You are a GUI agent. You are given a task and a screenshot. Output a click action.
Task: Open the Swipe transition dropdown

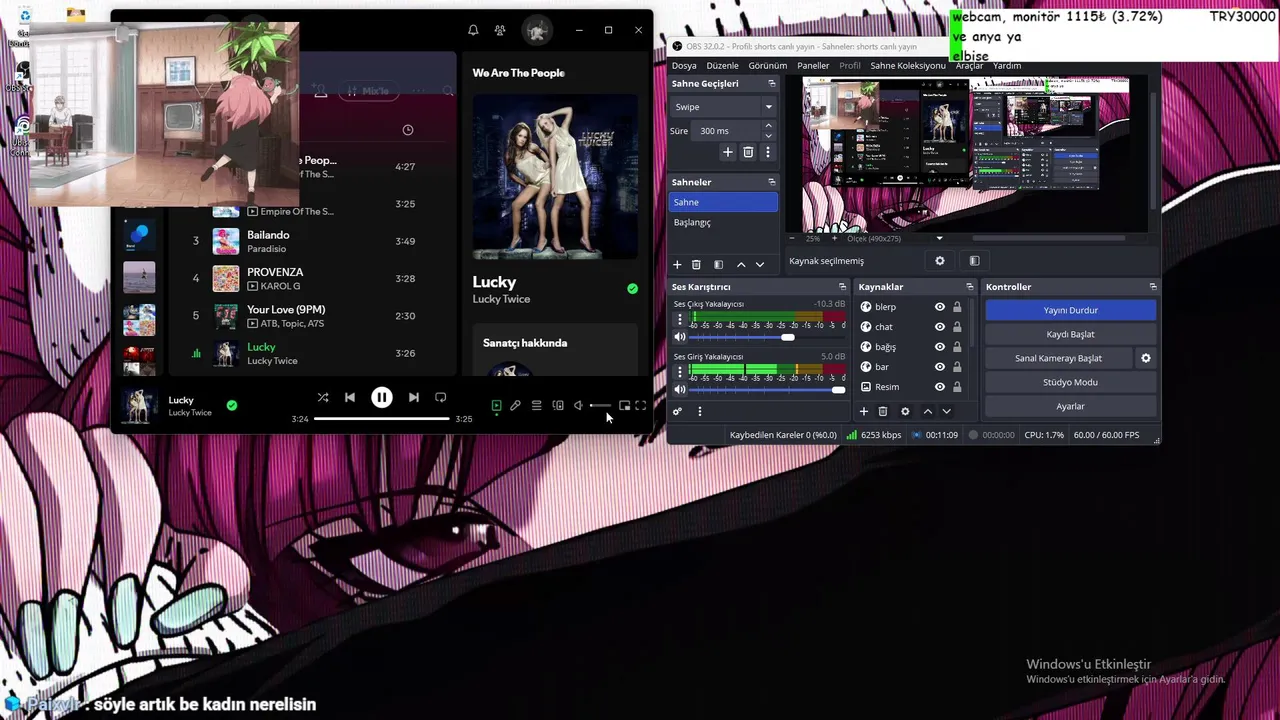(723, 107)
